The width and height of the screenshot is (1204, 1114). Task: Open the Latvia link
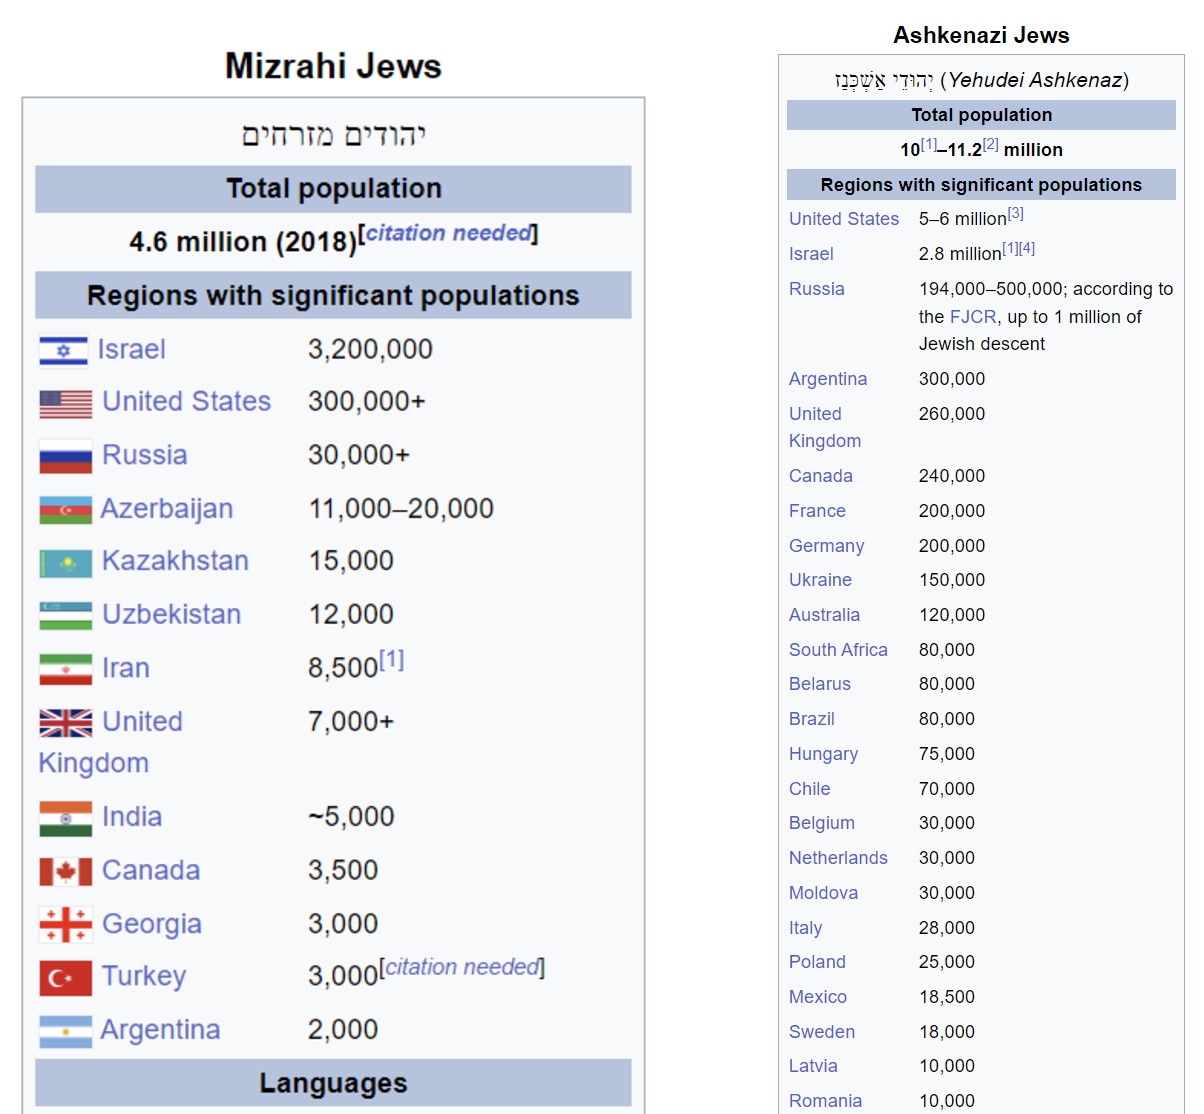tap(813, 1066)
